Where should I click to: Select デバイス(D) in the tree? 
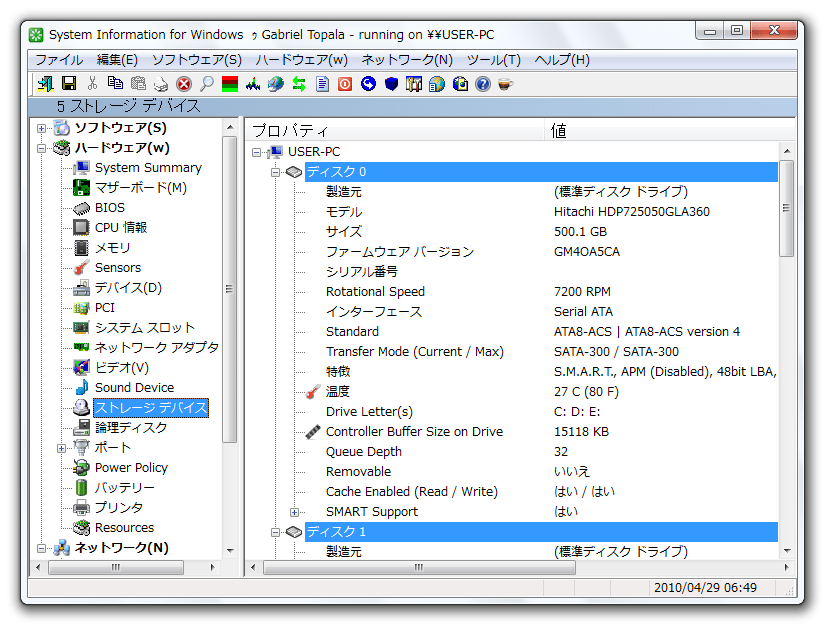click(x=128, y=288)
